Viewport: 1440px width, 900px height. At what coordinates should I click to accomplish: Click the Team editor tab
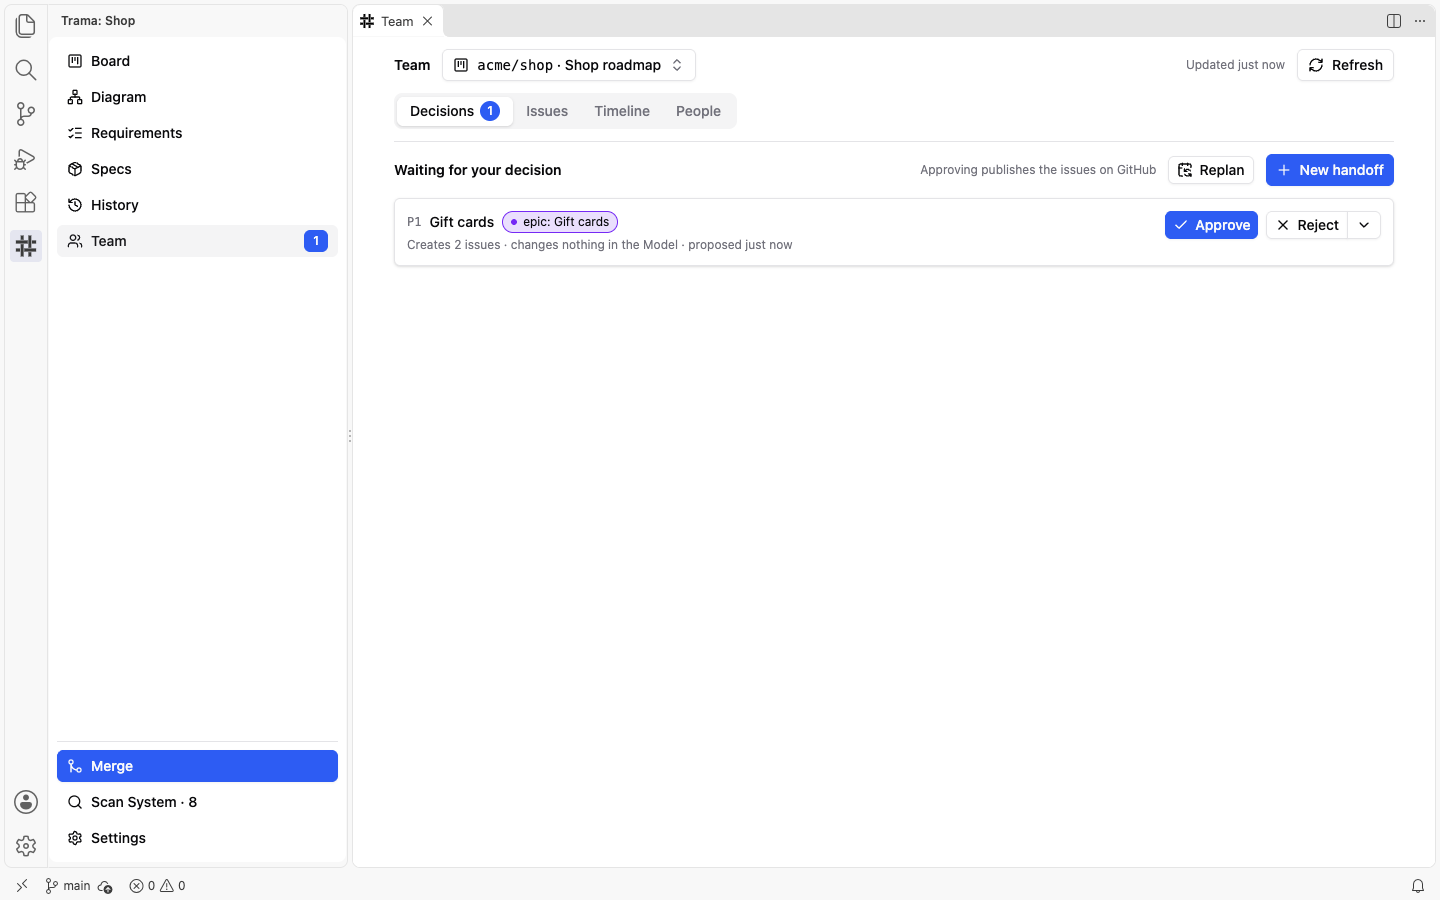pyautogui.click(x=397, y=21)
